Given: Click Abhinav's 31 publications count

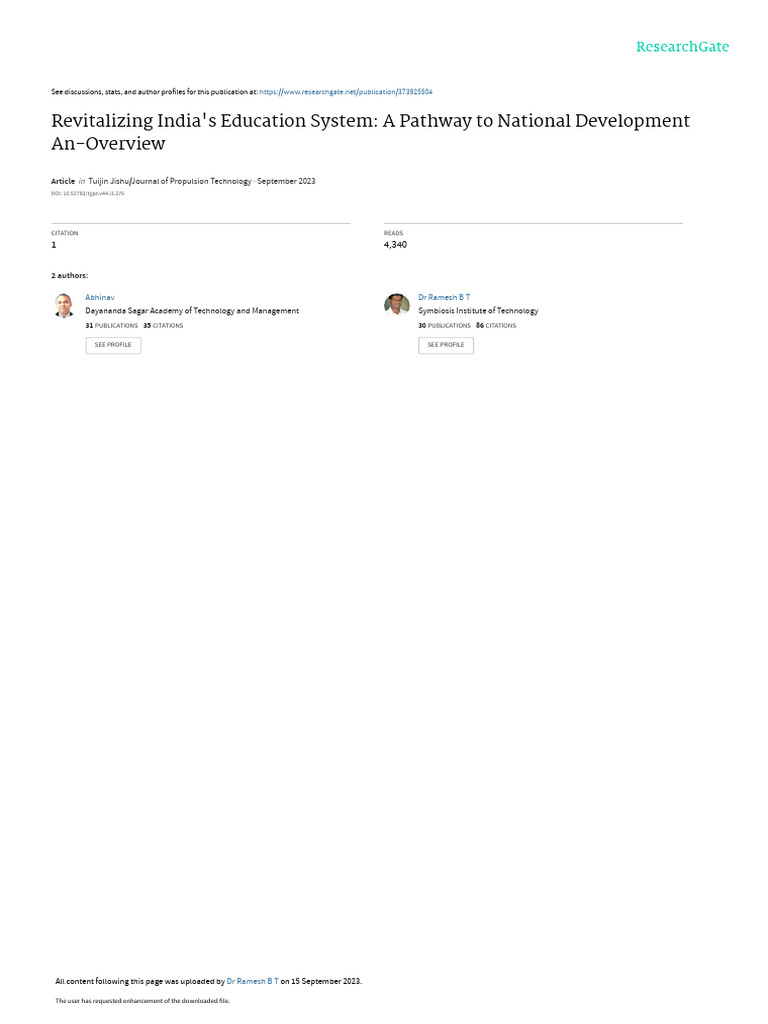Looking at the screenshot, I should pyautogui.click(x=112, y=325).
